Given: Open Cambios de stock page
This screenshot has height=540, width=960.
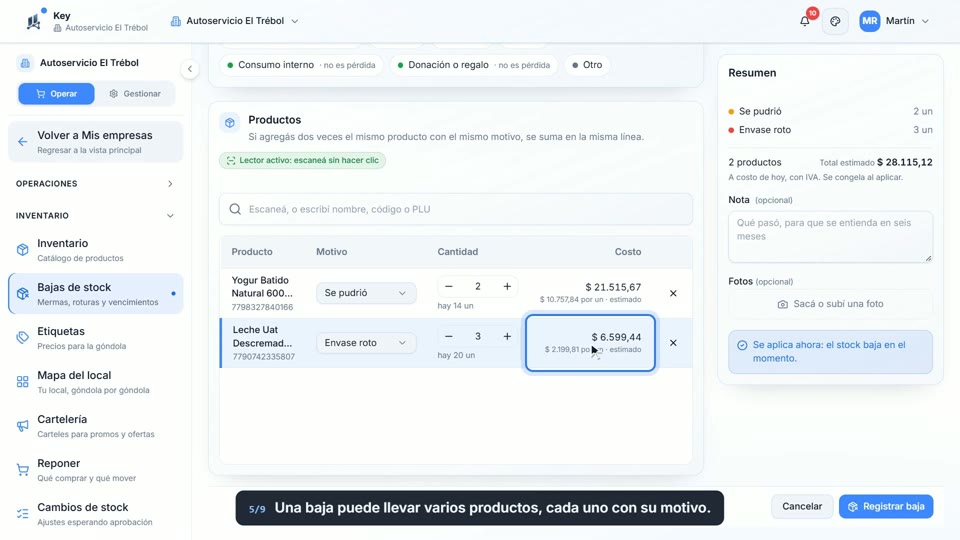Looking at the screenshot, I should pyautogui.click(x=96, y=514).
